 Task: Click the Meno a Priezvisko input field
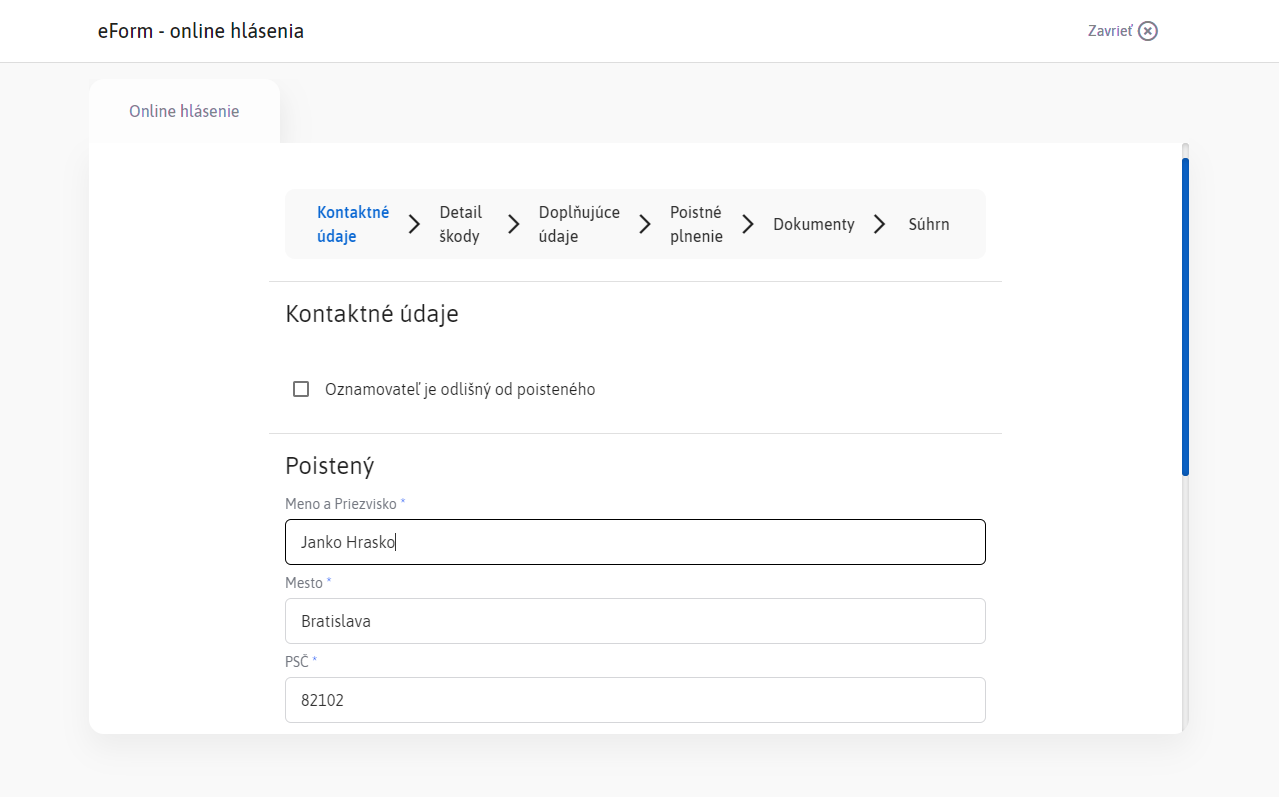click(635, 542)
